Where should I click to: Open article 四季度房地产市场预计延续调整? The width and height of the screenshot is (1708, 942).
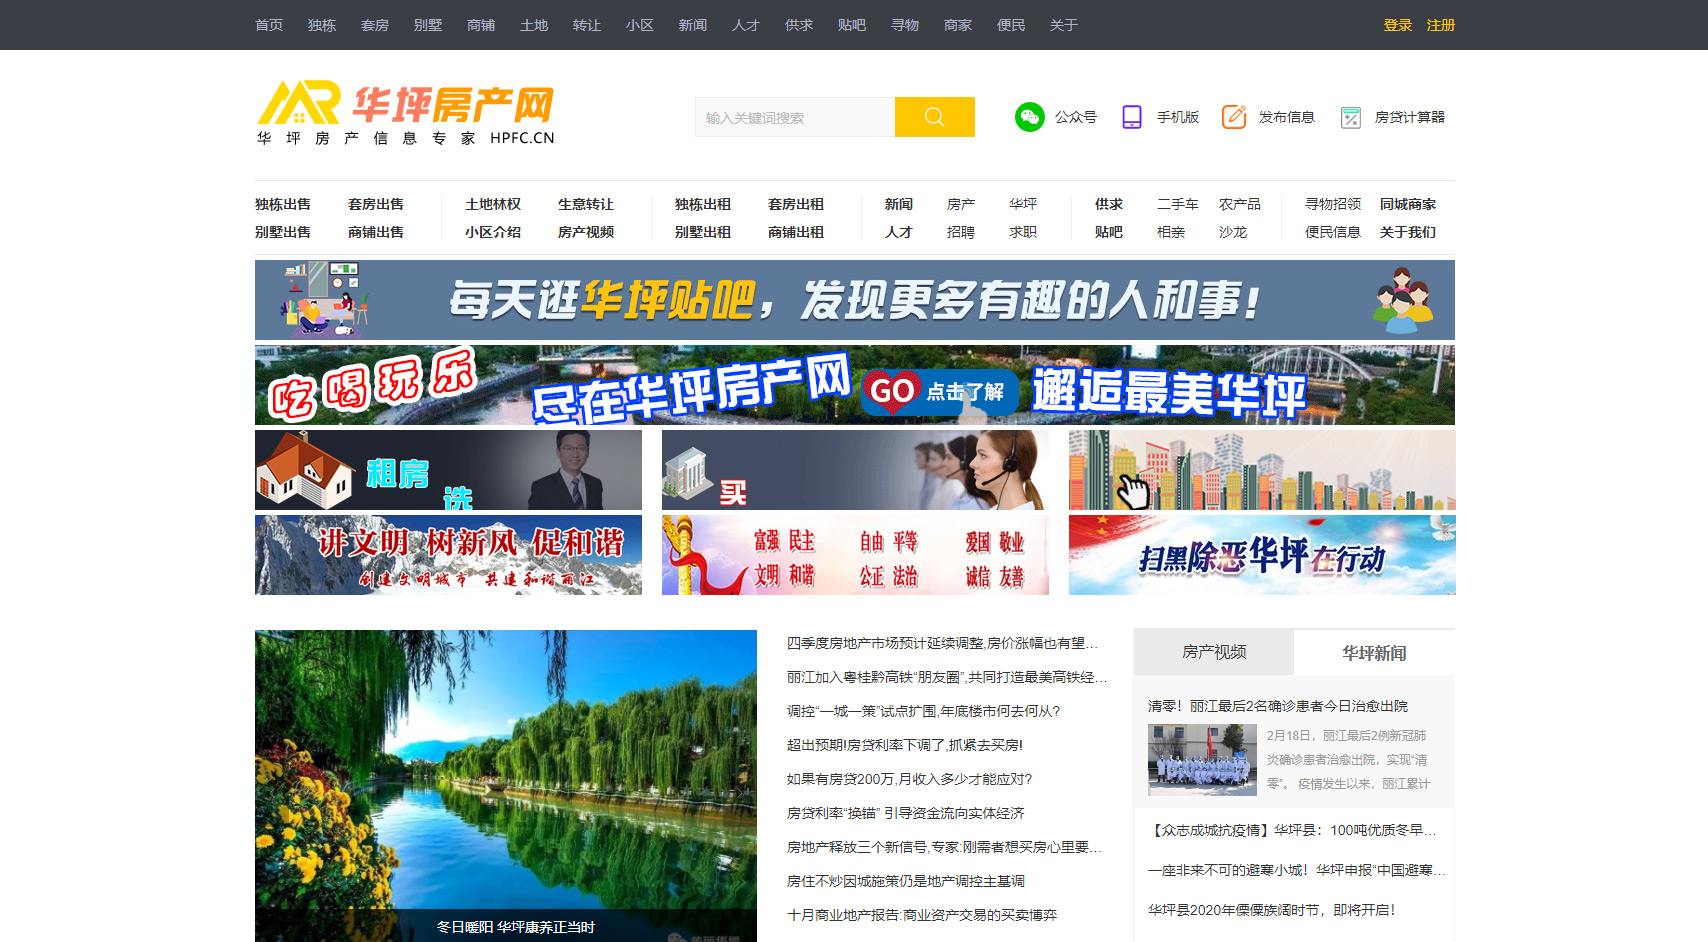(x=942, y=643)
